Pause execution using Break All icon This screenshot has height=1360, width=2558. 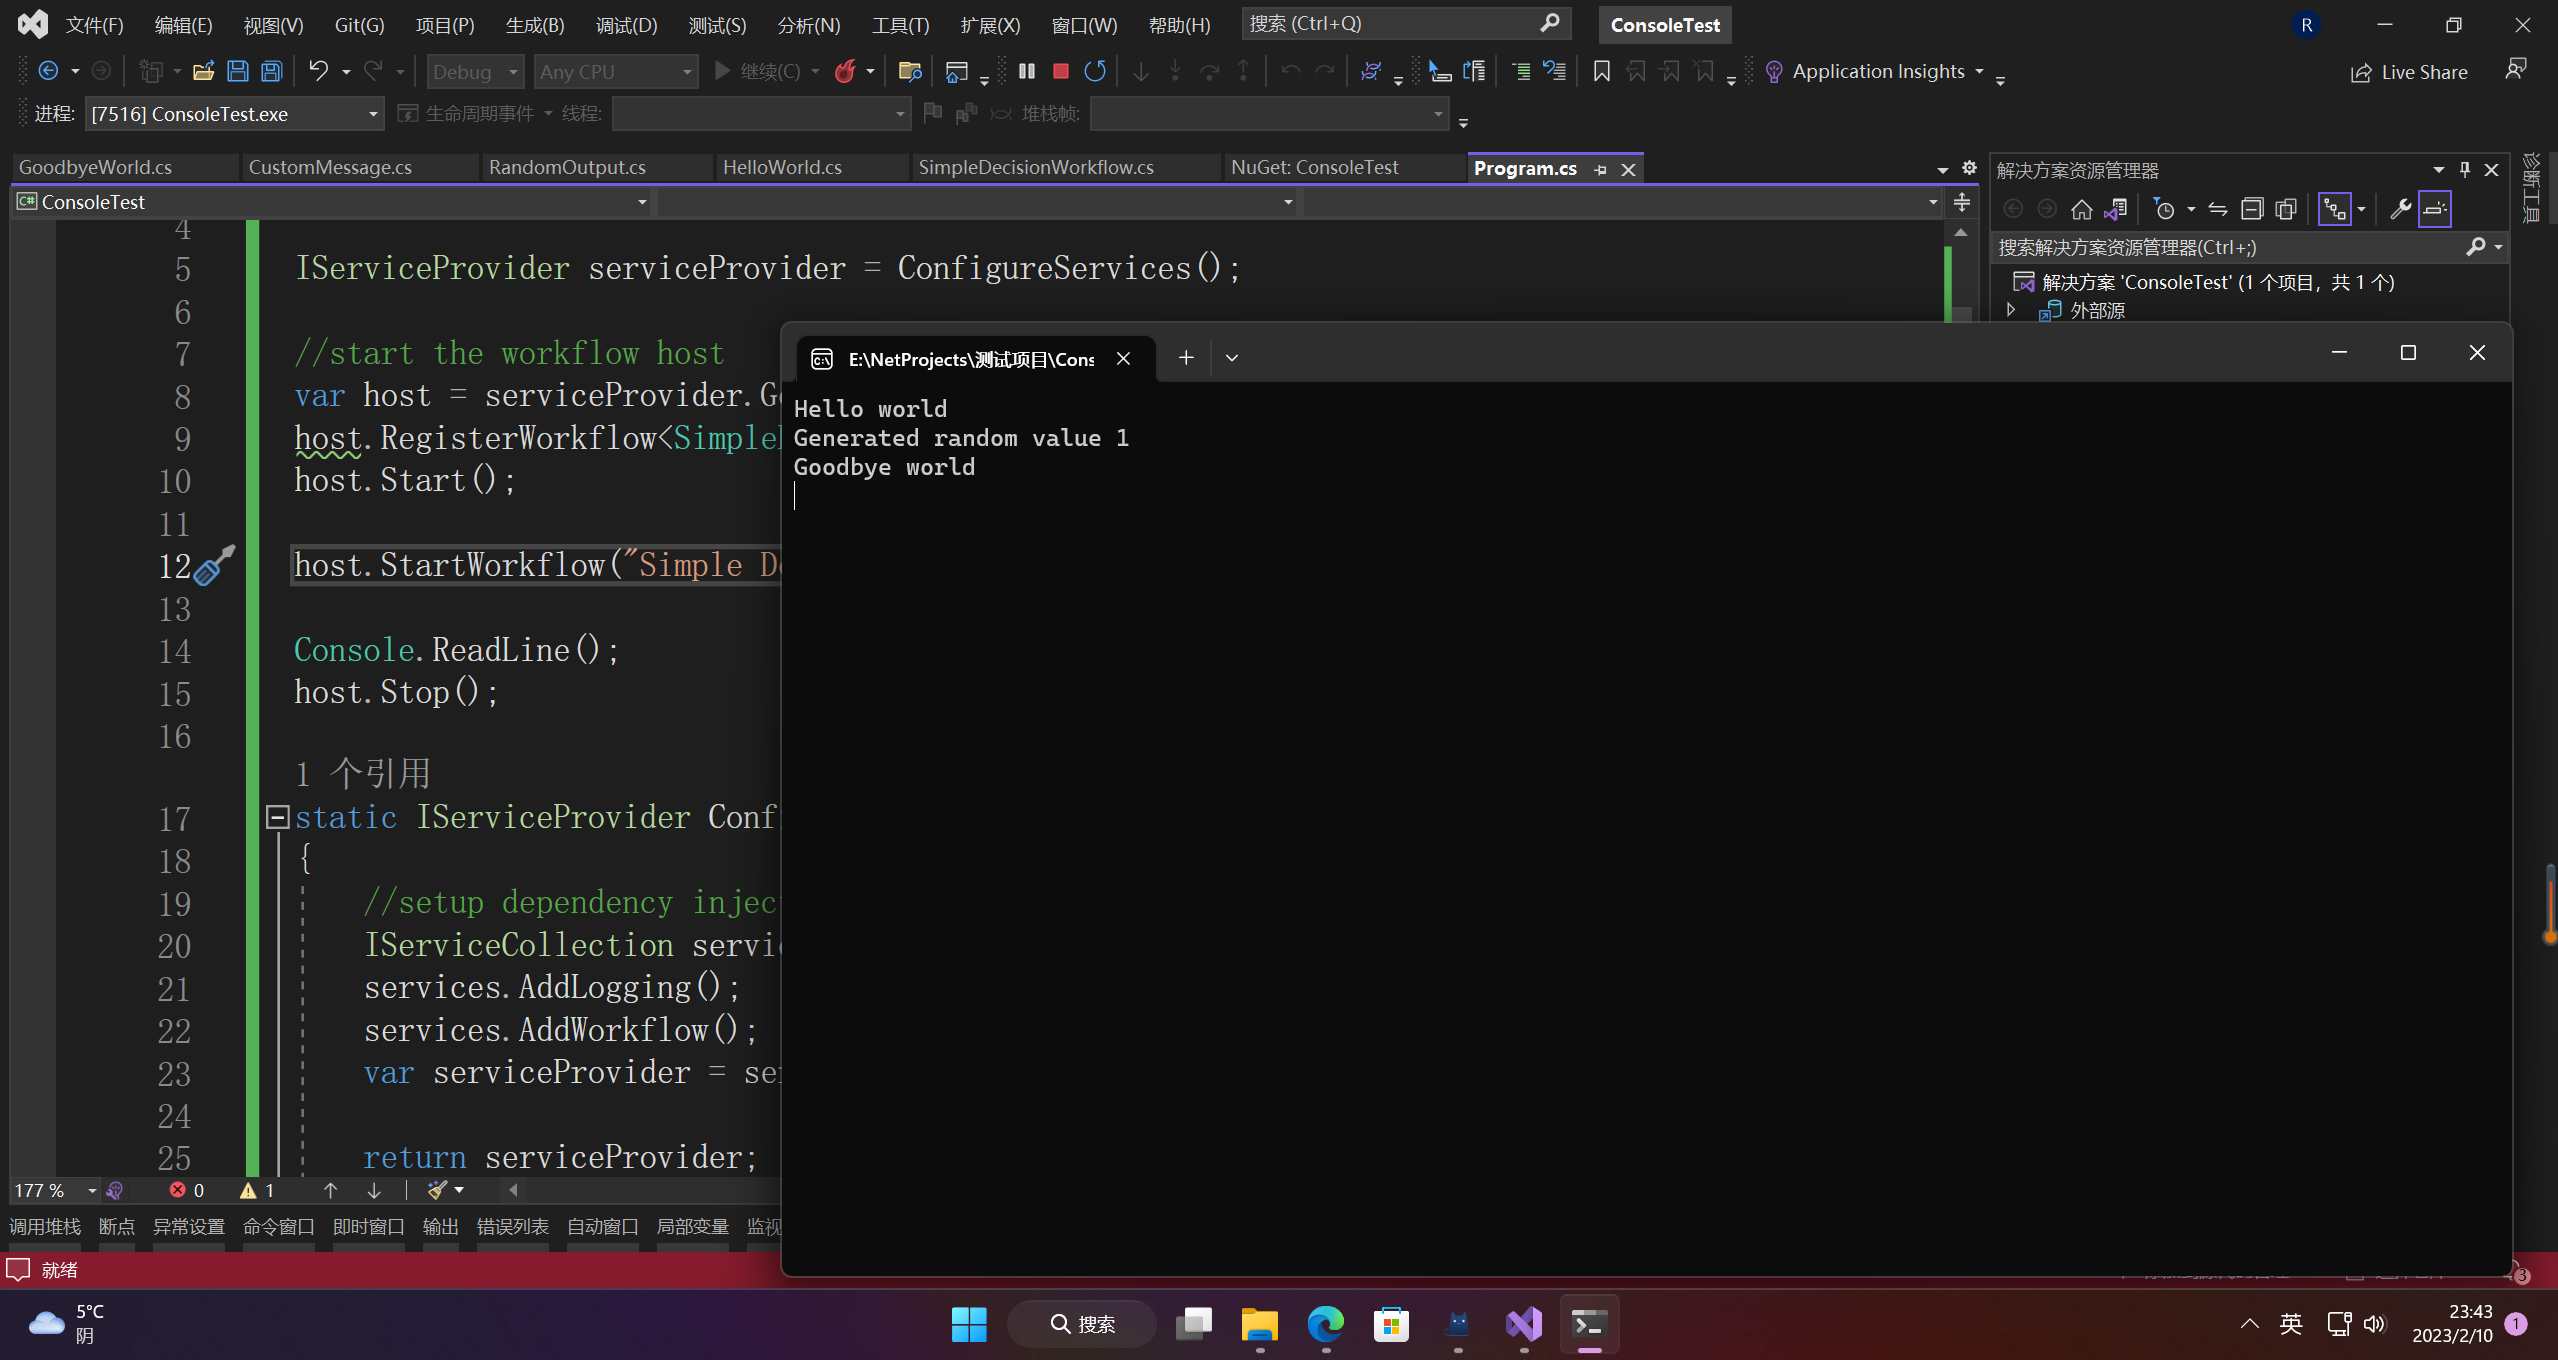coord(1027,71)
